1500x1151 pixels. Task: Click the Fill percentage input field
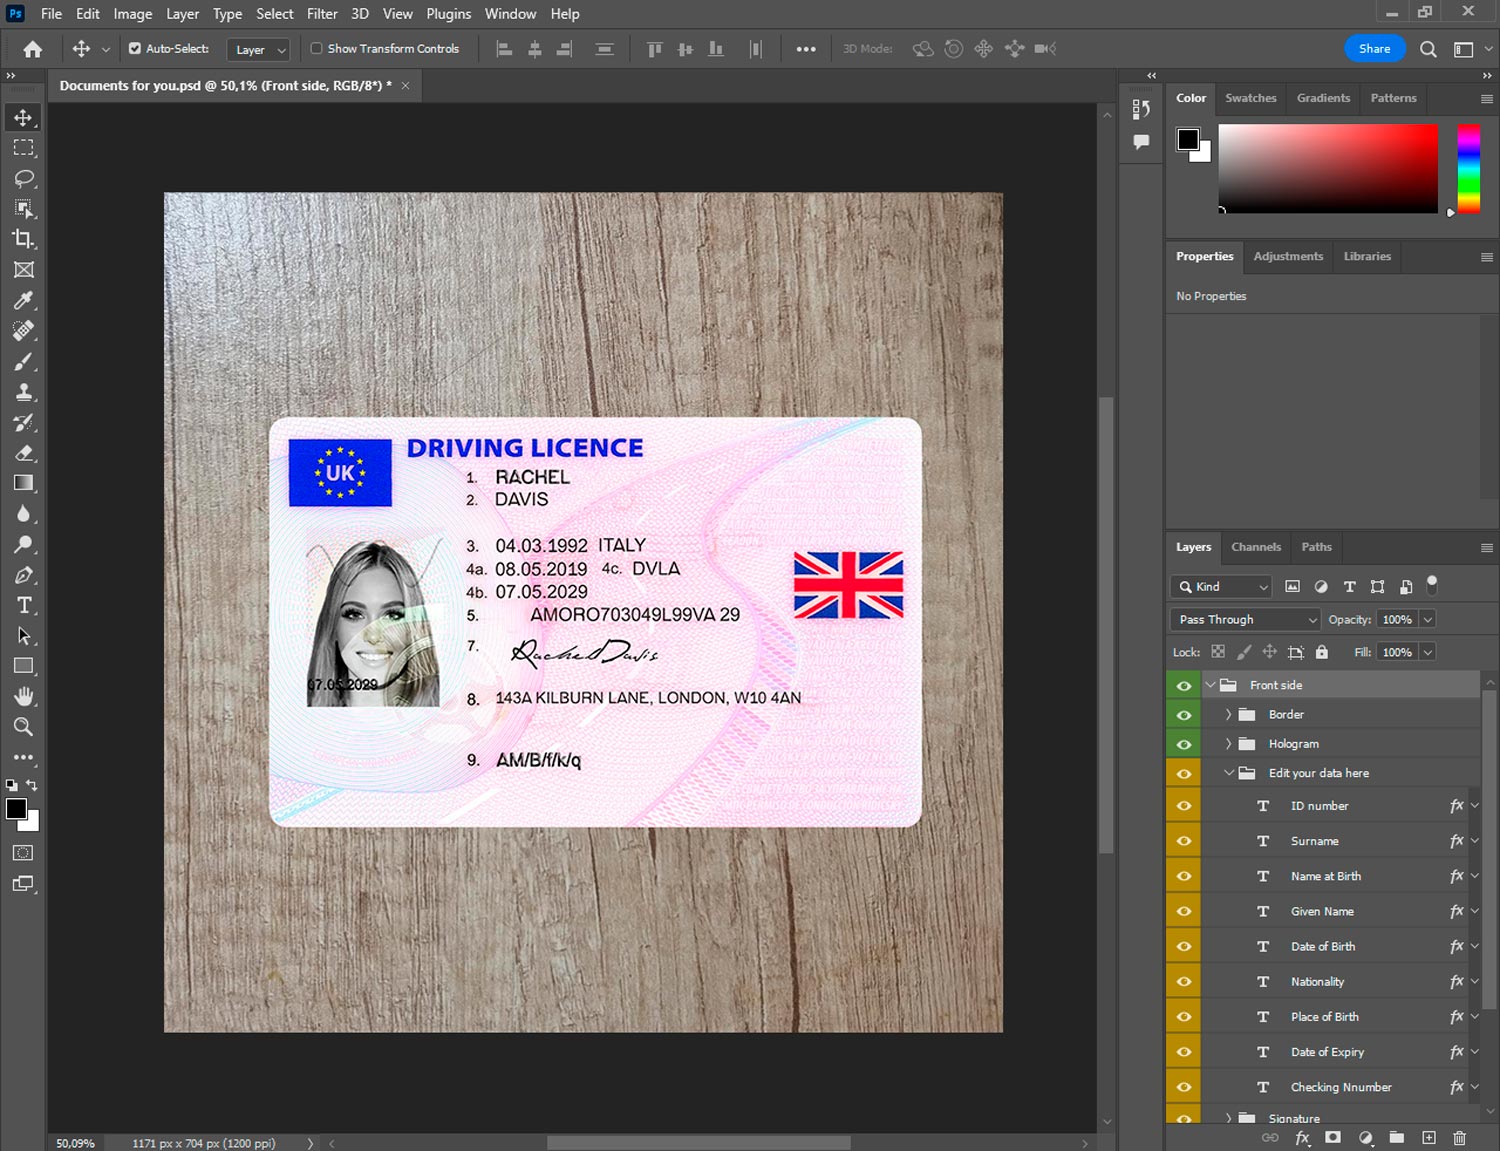(x=1397, y=652)
